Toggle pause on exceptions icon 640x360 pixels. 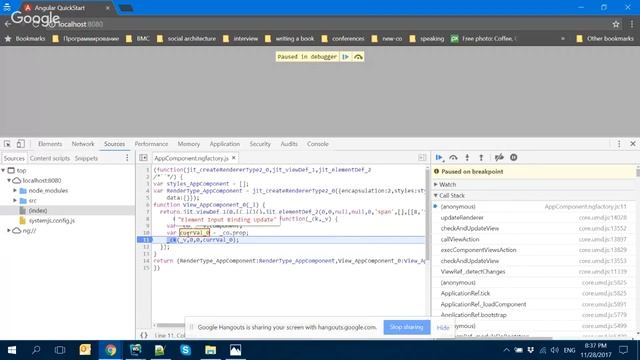(x=513, y=158)
